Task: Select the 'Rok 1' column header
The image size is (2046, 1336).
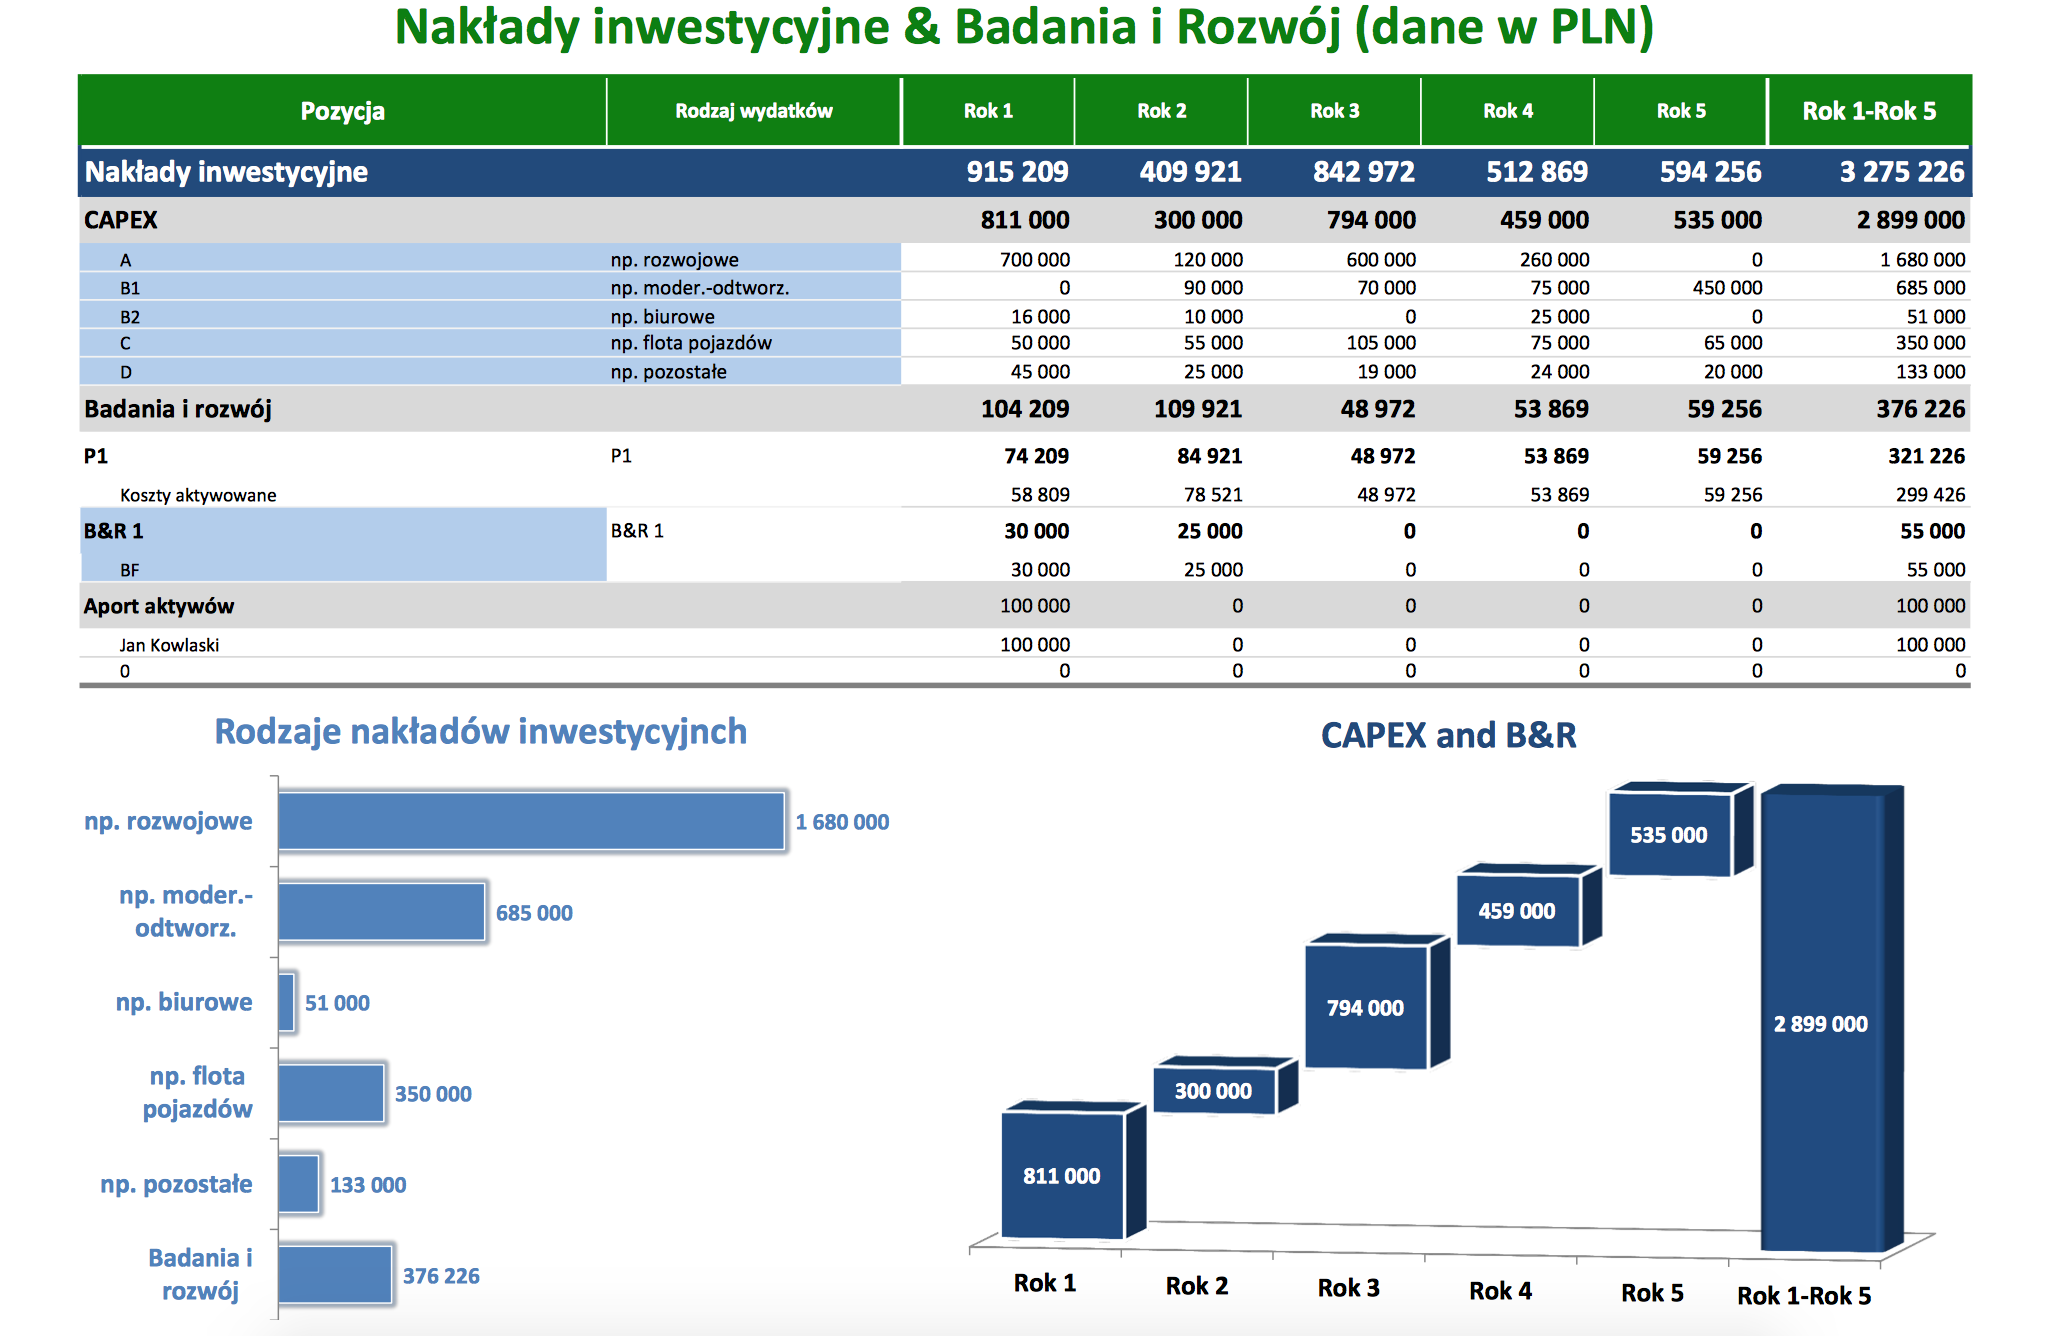Action: pos(988,111)
